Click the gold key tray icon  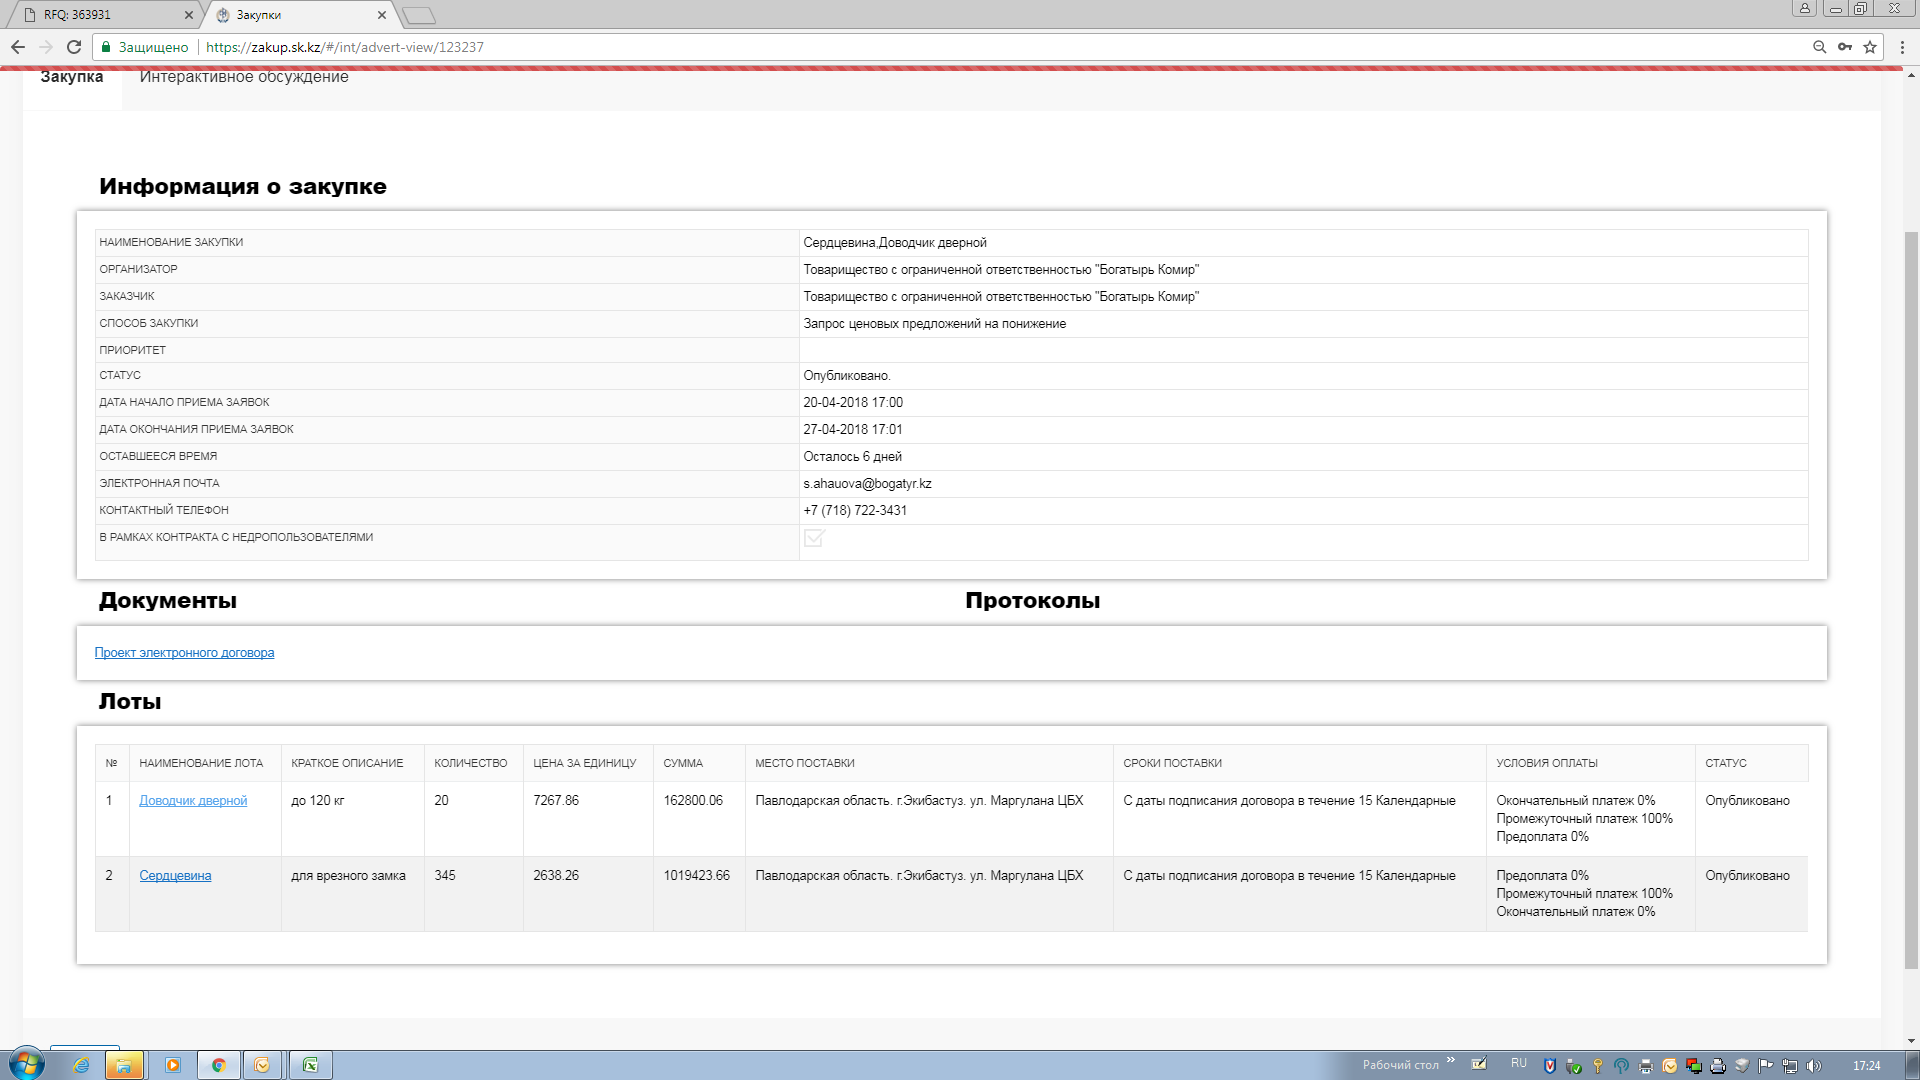pos(1598,1066)
